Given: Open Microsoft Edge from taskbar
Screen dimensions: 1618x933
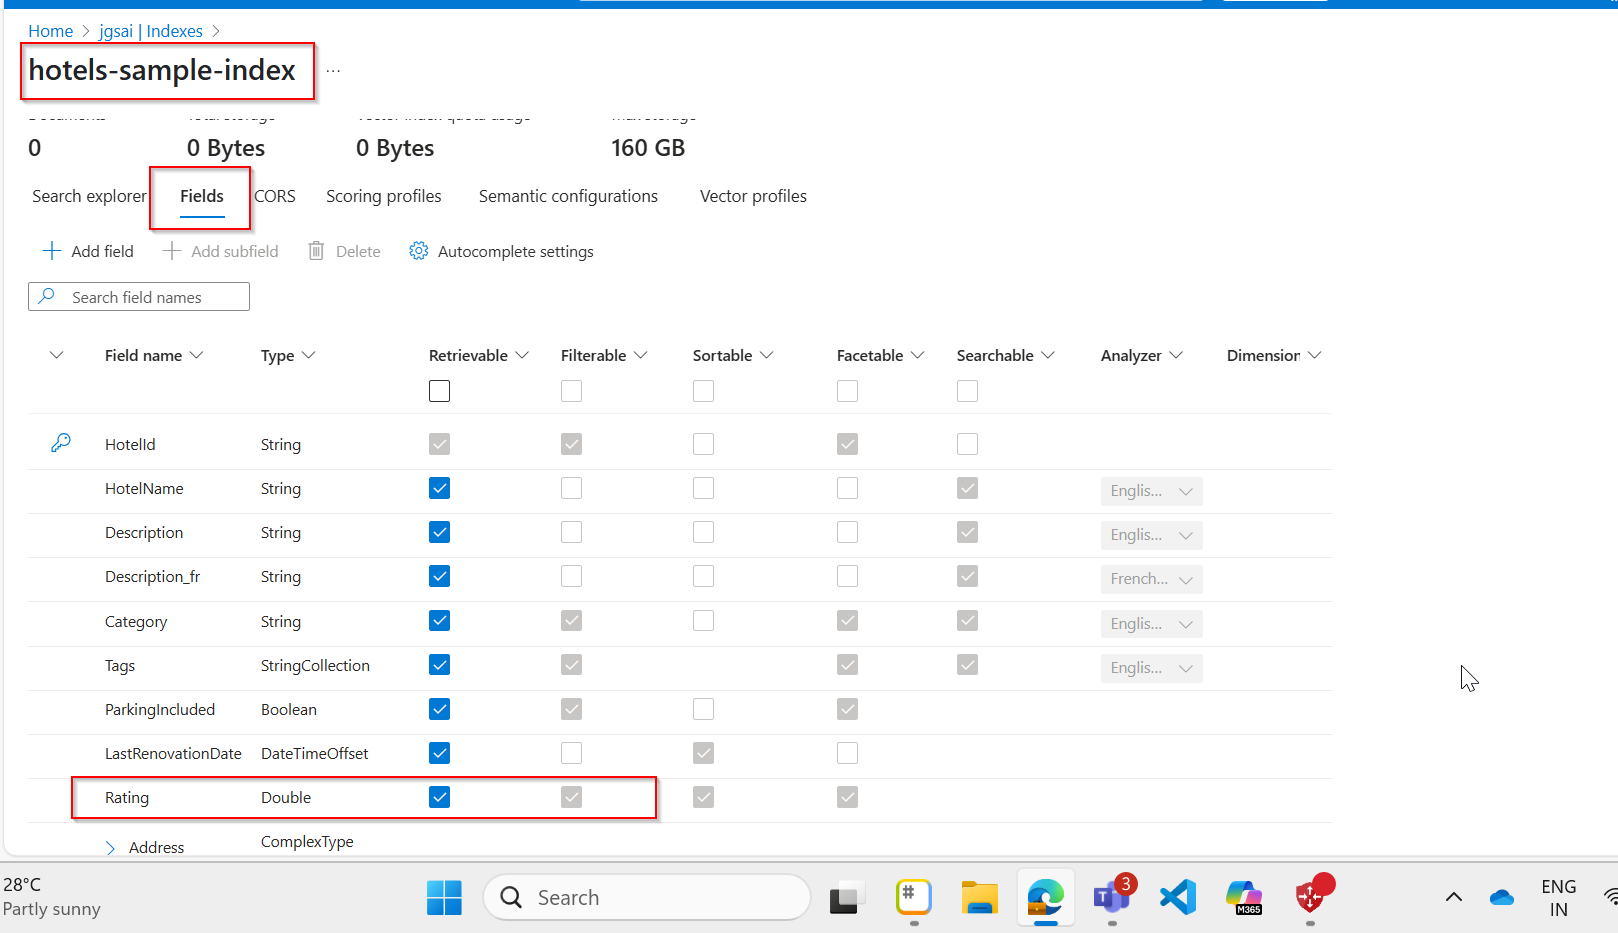Looking at the screenshot, I should point(1046,897).
